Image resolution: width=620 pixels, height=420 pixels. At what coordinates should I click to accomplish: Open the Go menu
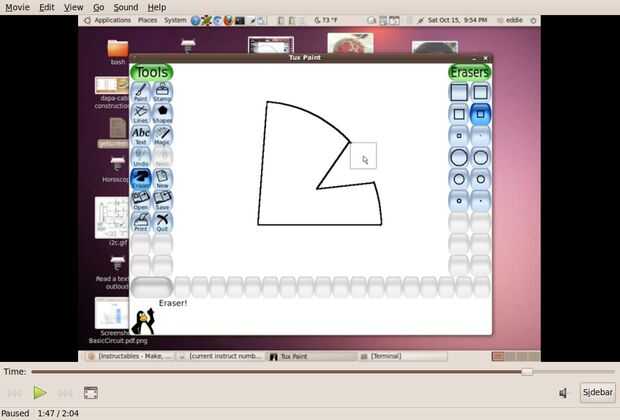point(98,7)
